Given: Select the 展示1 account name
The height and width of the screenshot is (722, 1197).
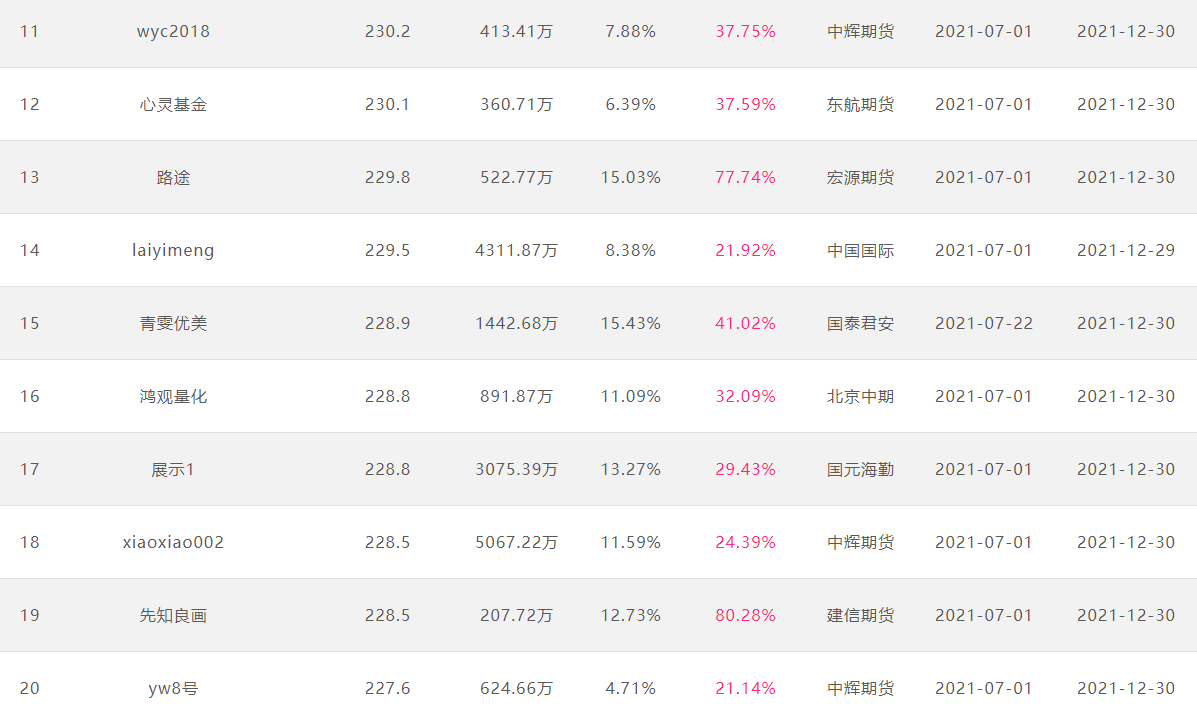Looking at the screenshot, I should (x=173, y=469).
